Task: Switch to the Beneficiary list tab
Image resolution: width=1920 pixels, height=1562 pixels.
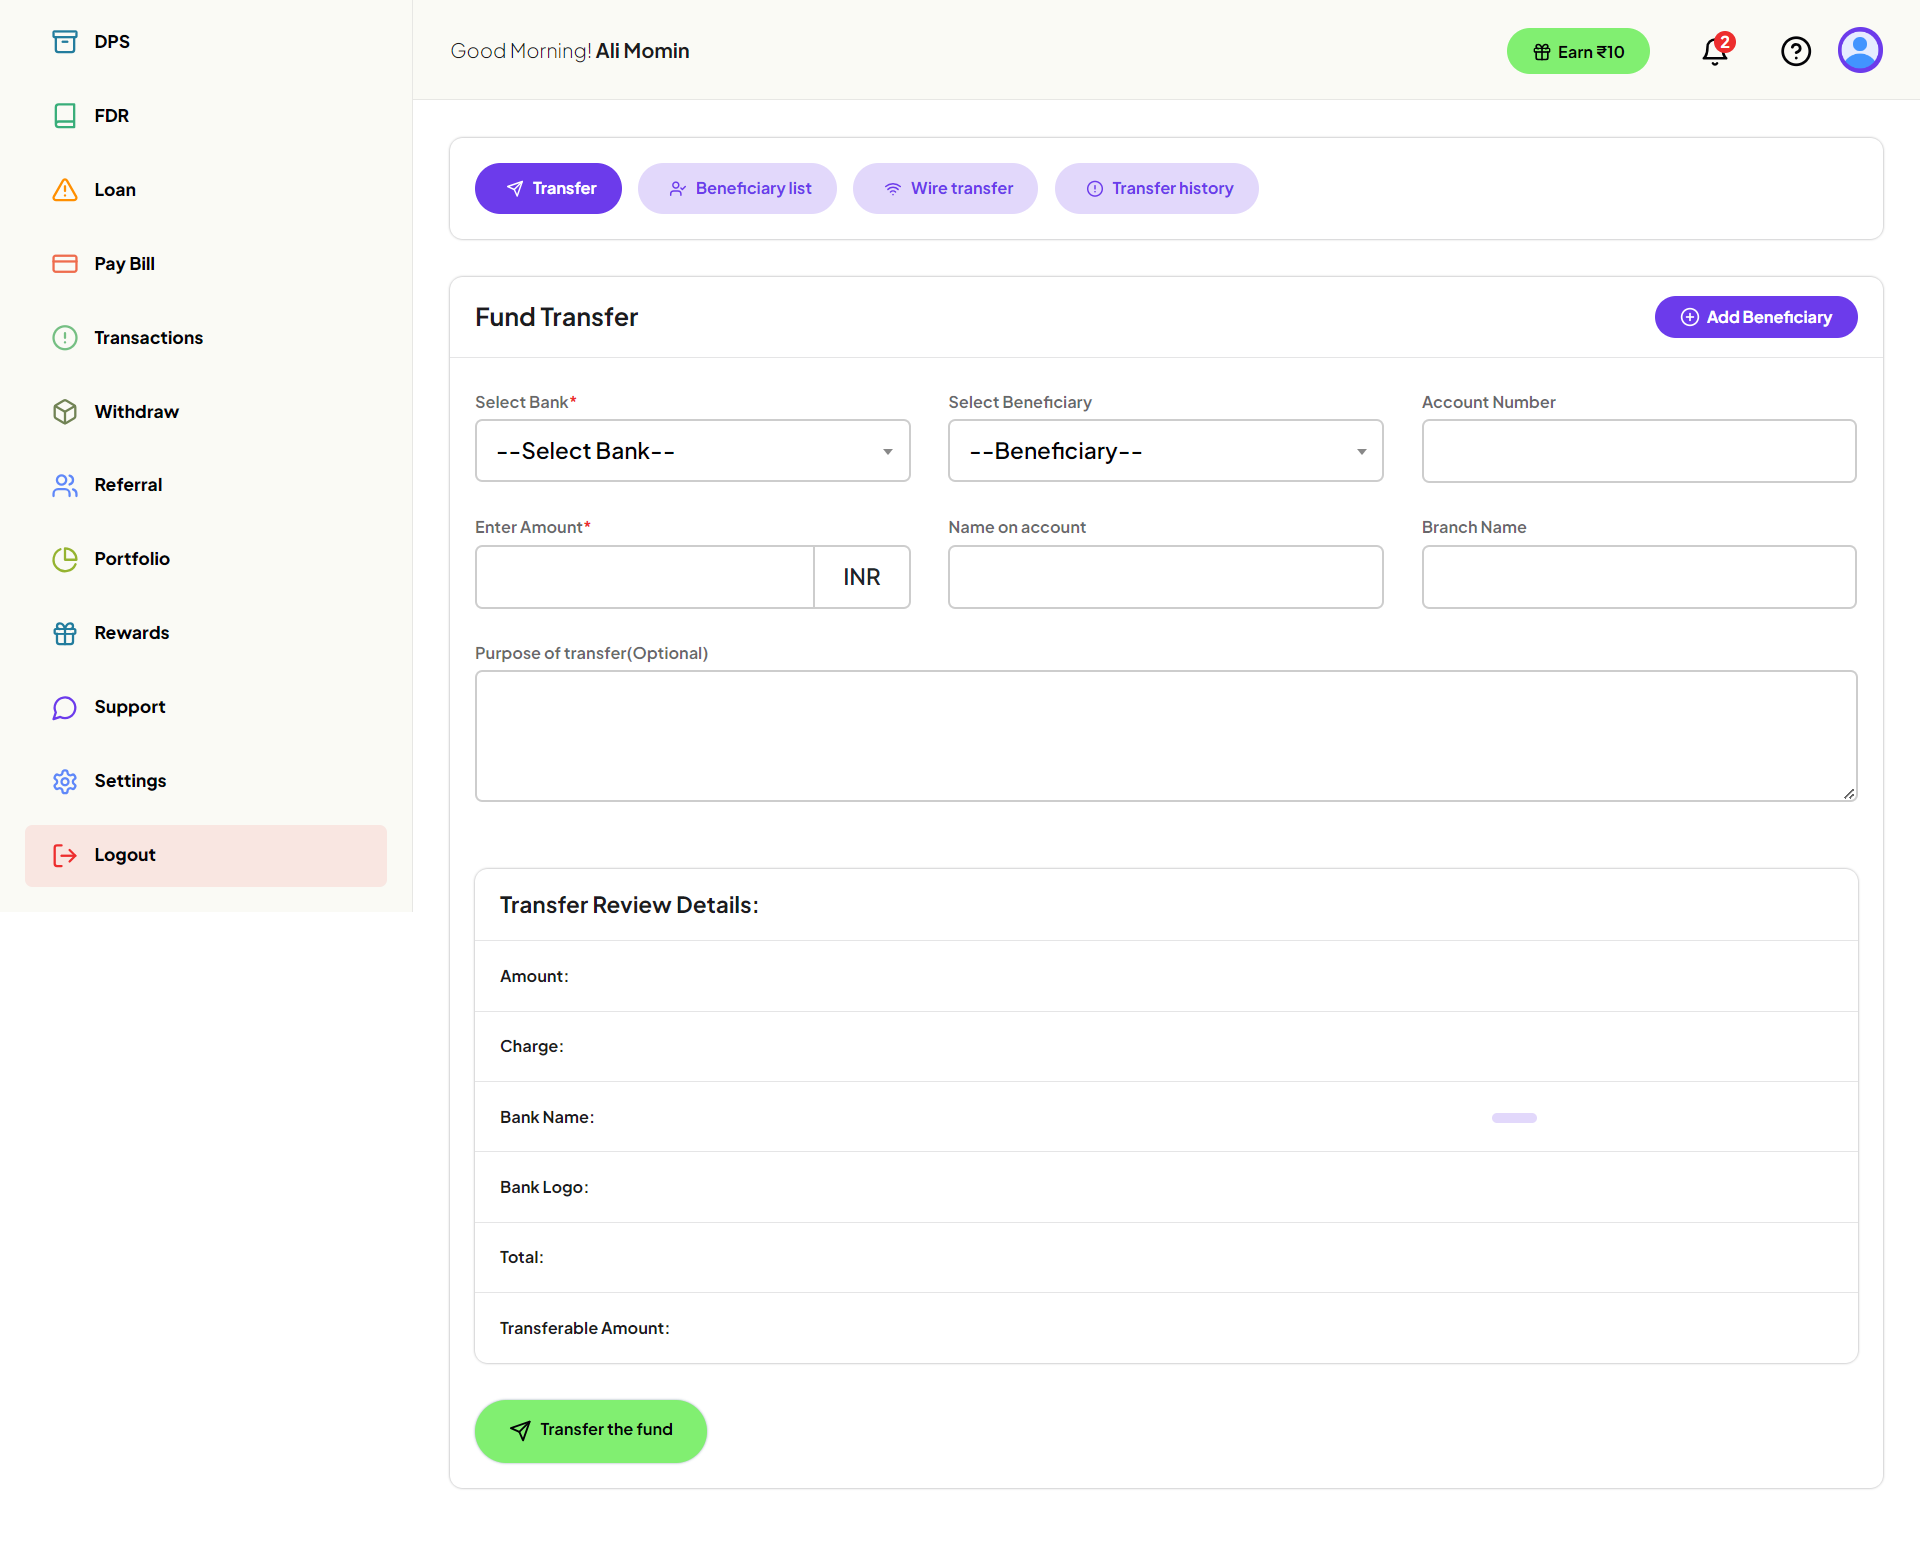Action: click(x=737, y=188)
